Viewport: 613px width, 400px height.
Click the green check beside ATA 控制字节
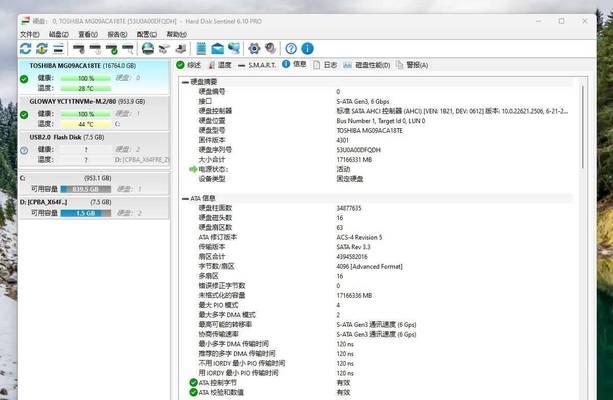193,382
